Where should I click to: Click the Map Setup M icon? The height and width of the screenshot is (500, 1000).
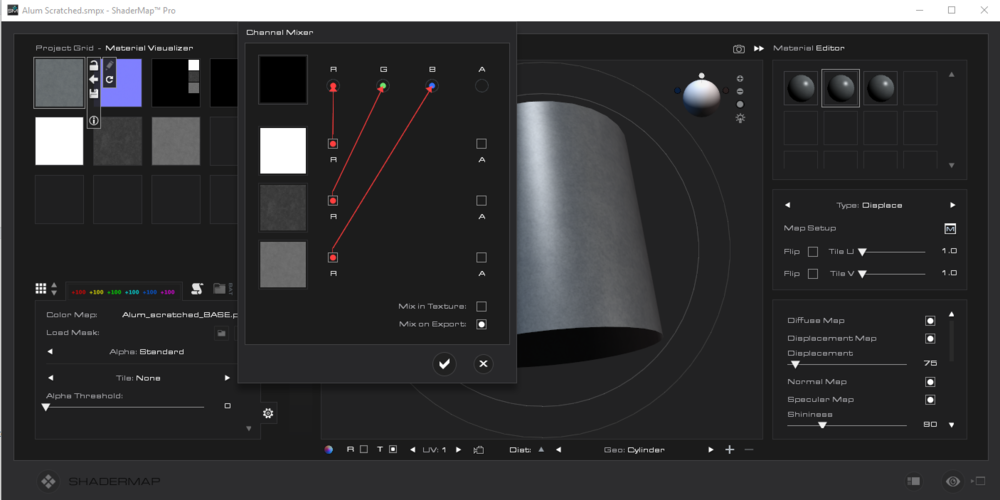coord(950,228)
